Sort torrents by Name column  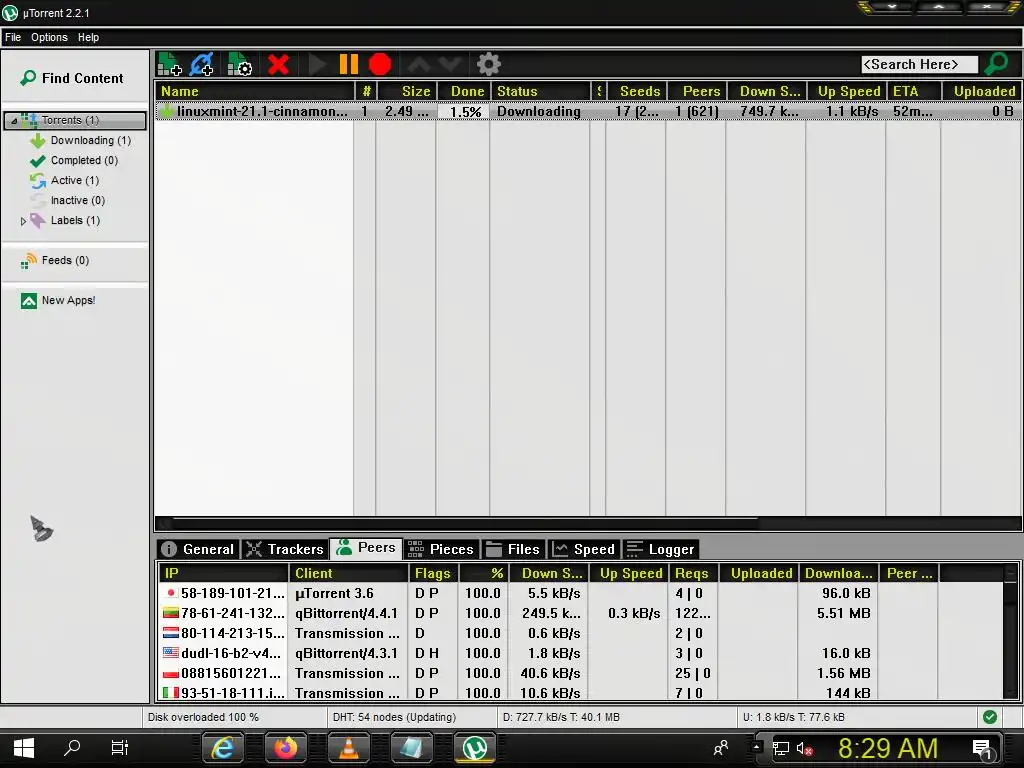pos(255,91)
